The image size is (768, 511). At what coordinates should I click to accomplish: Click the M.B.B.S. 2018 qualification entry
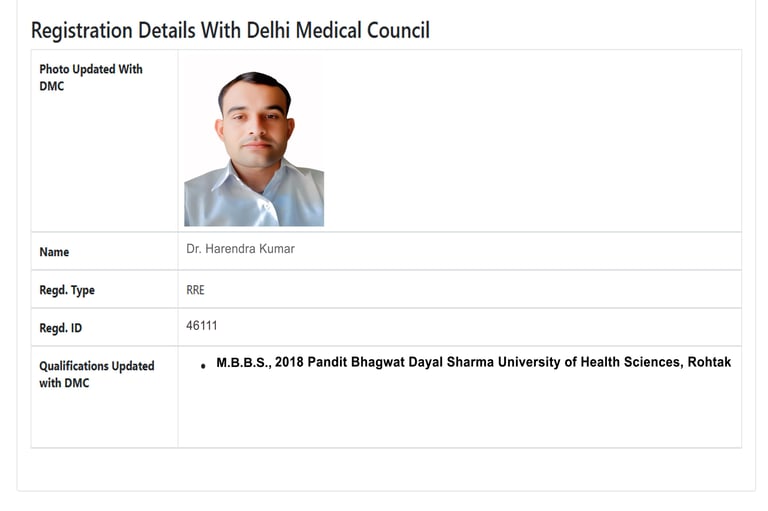tap(473, 362)
